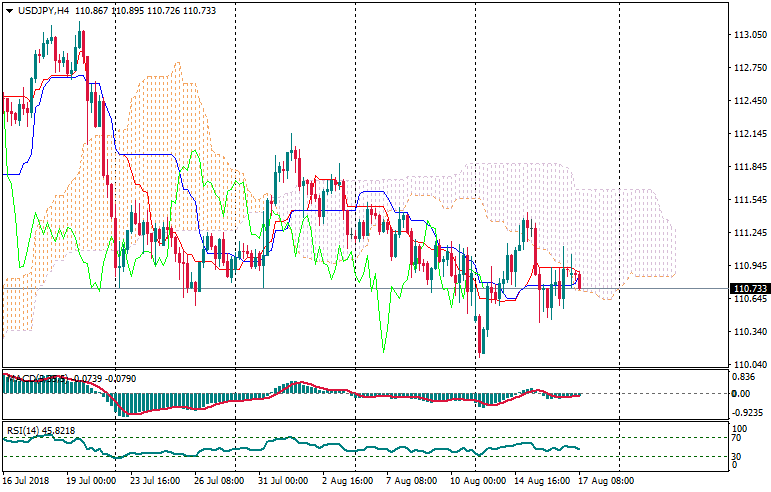Select the 110.040 price scale label
This screenshot has height=492, width=771.
coord(749,365)
